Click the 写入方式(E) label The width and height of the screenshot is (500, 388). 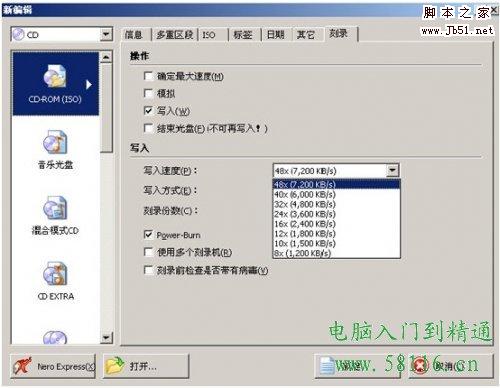click(170, 190)
